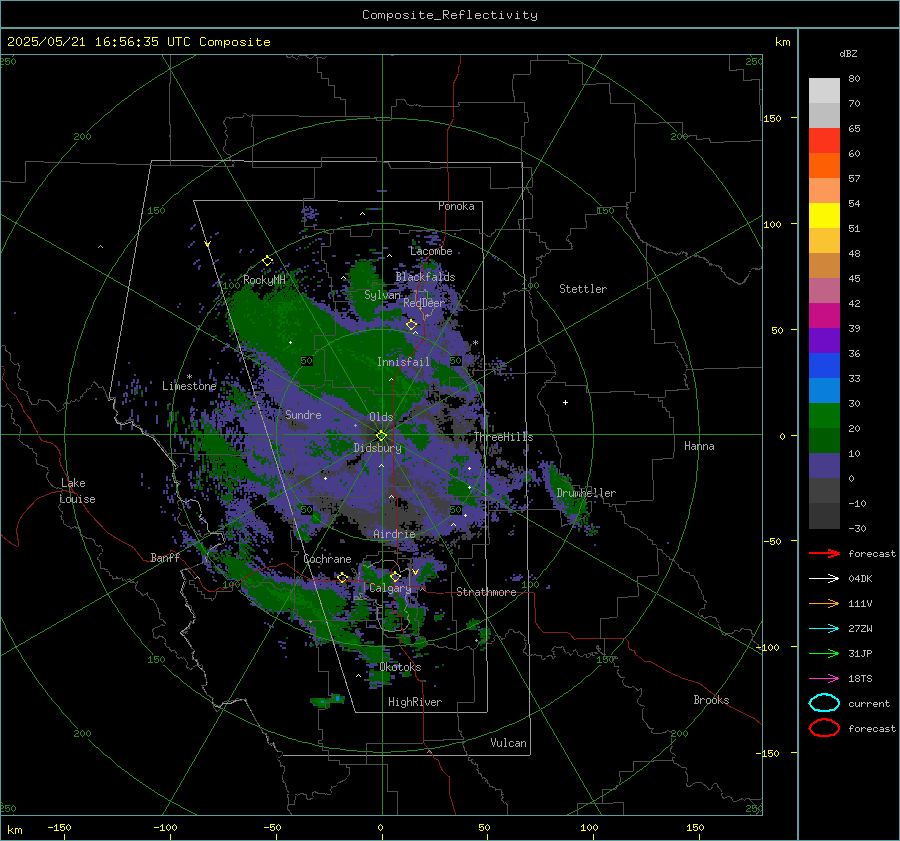Click the Banff label
The height and width of the screenshot is (841, 900).
pos(165,557)
